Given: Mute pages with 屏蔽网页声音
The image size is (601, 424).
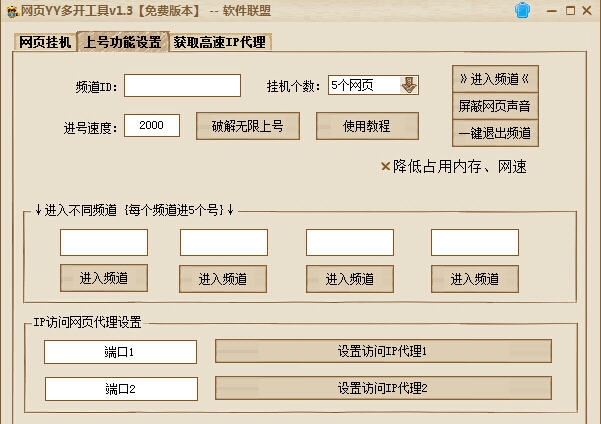Looking at the screenshot, I should 493,106.
